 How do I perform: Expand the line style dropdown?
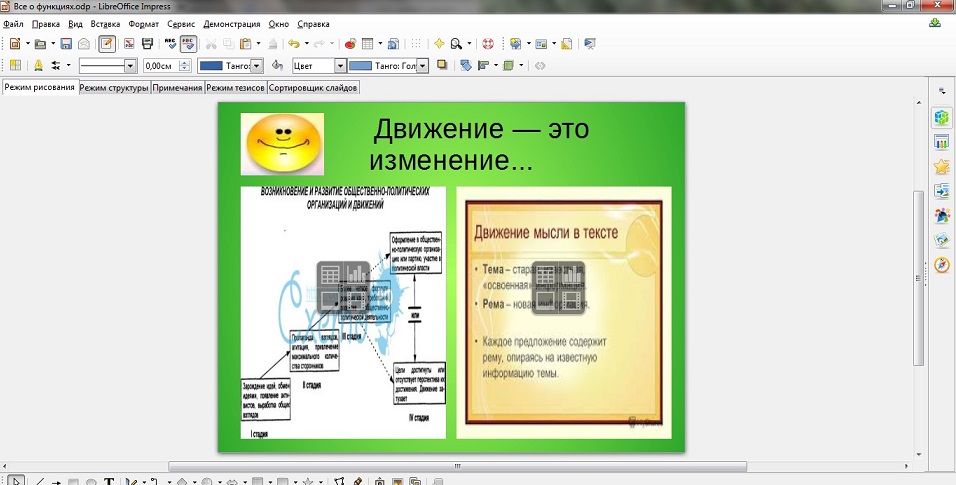coord(130,66)
